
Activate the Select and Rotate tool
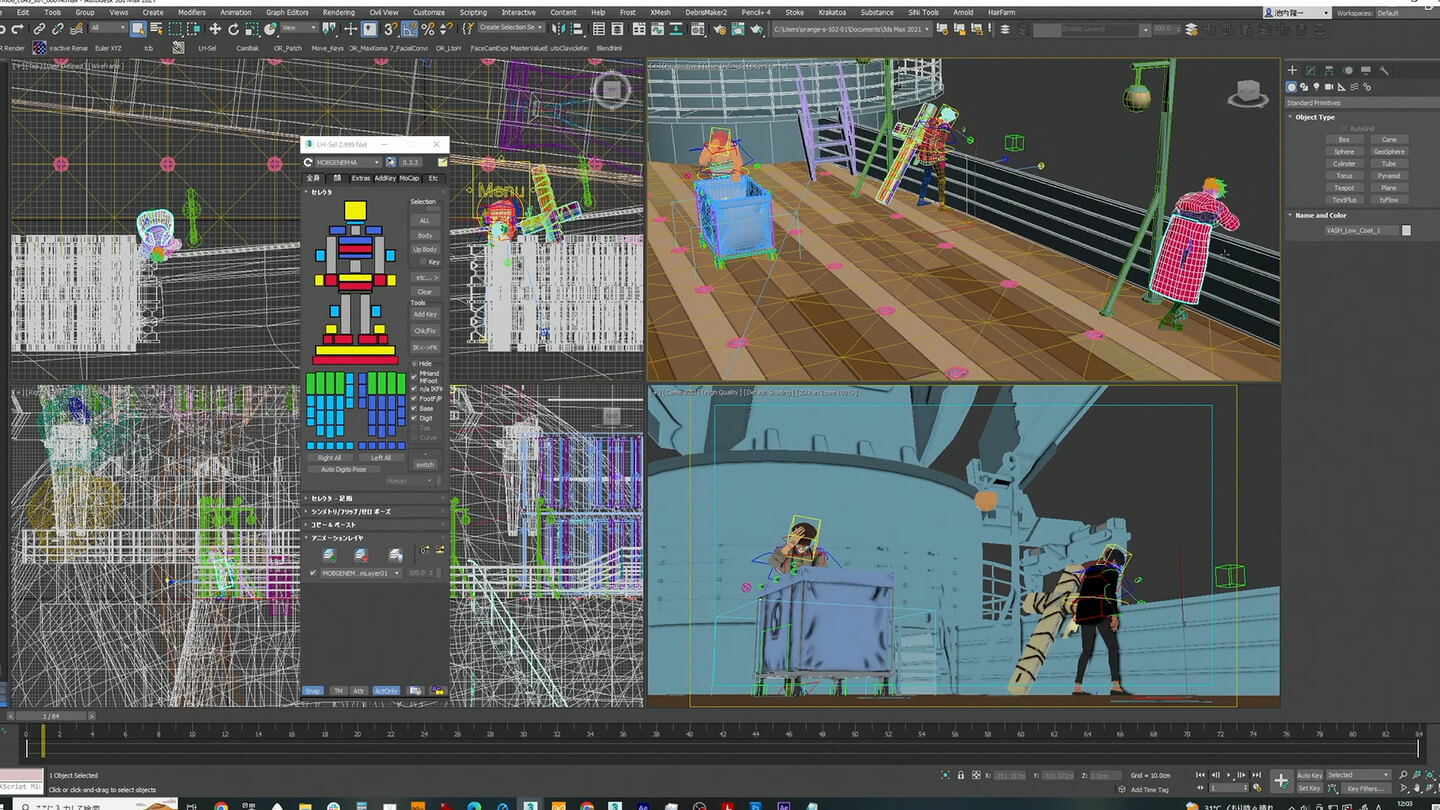(x=233, y=28)
